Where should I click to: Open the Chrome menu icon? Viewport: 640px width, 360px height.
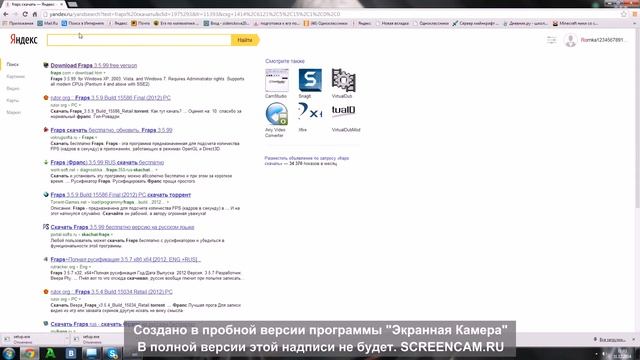(635, 14)
